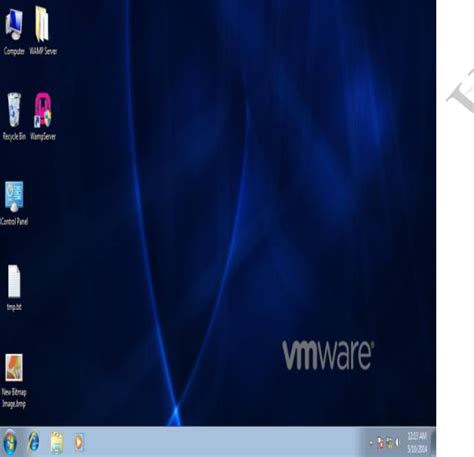This screenshot has width=474, height=457.
Task: Open the Windows Start menu orb
Action: (10, 443)
